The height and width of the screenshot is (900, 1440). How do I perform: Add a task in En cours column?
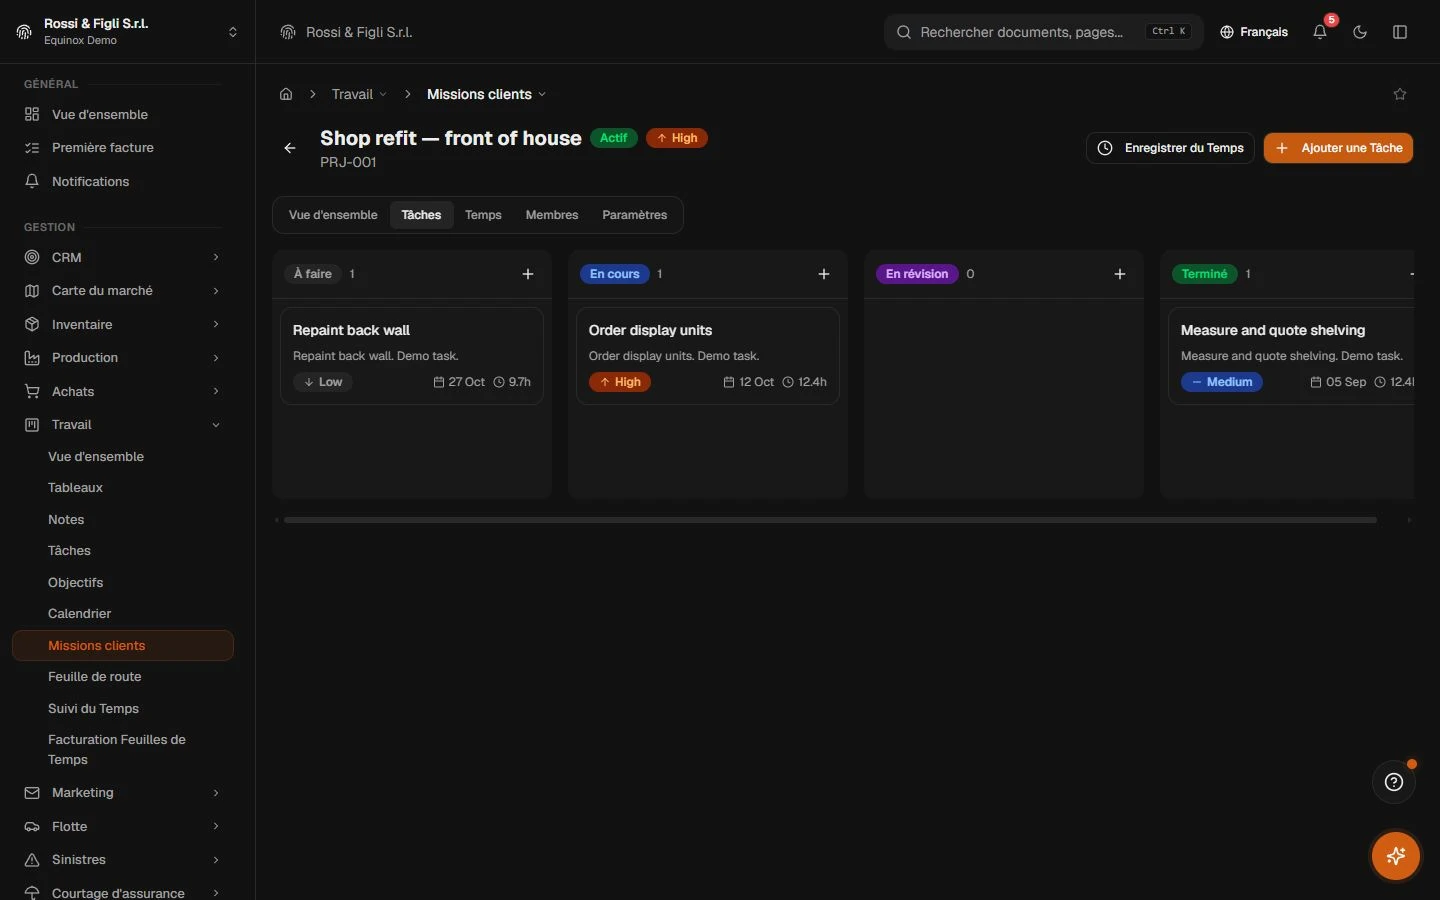(x=824, y=274)
